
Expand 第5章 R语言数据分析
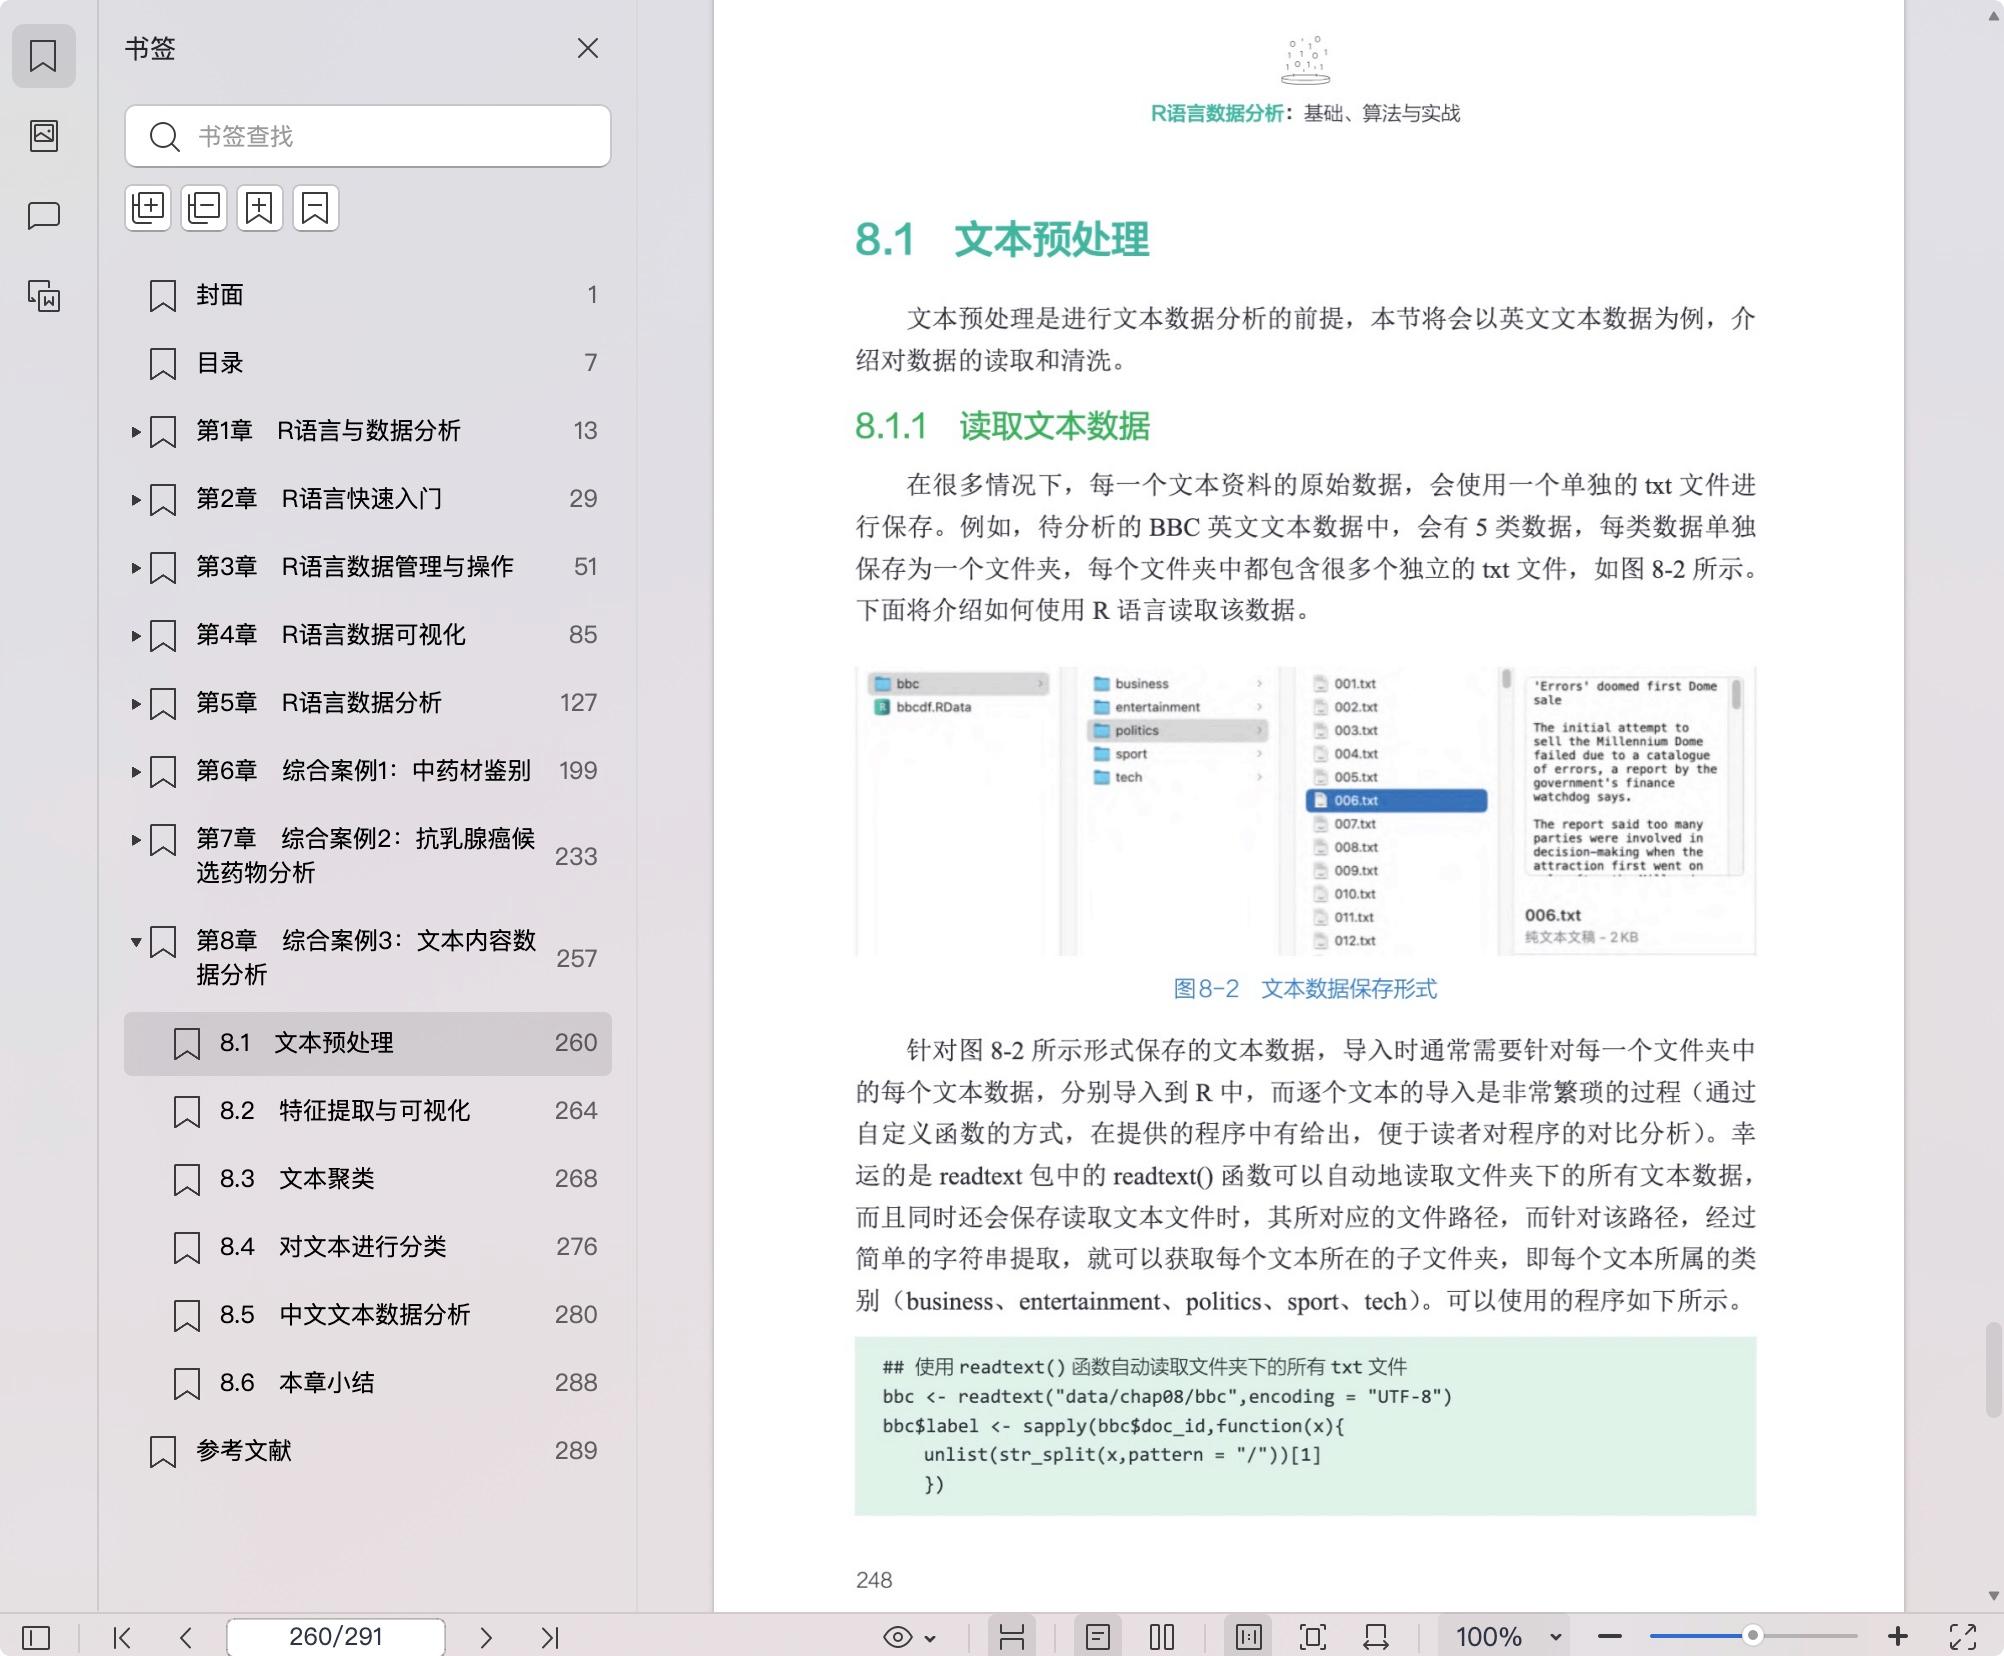136,704
